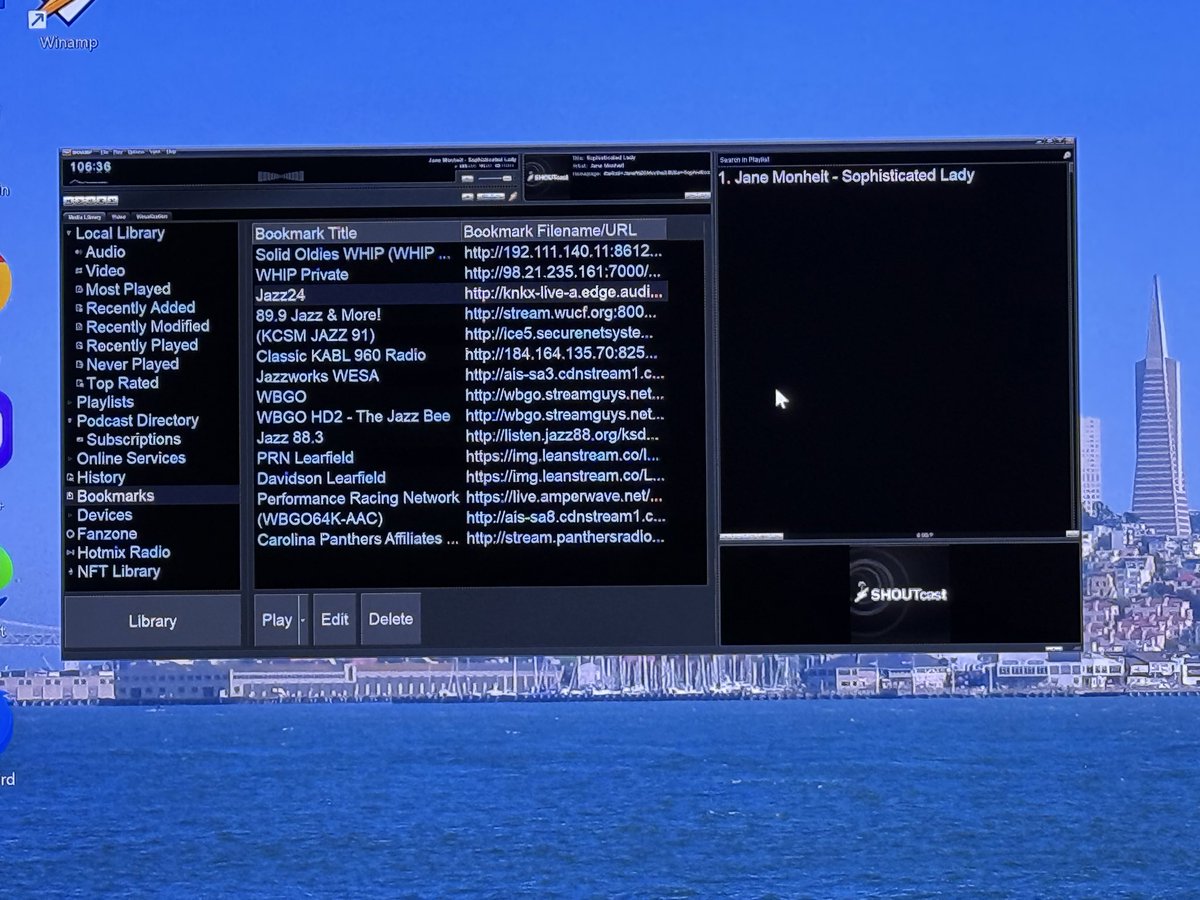Select the WBGO bookmark title
The image size is (1200, 900).
282,397
